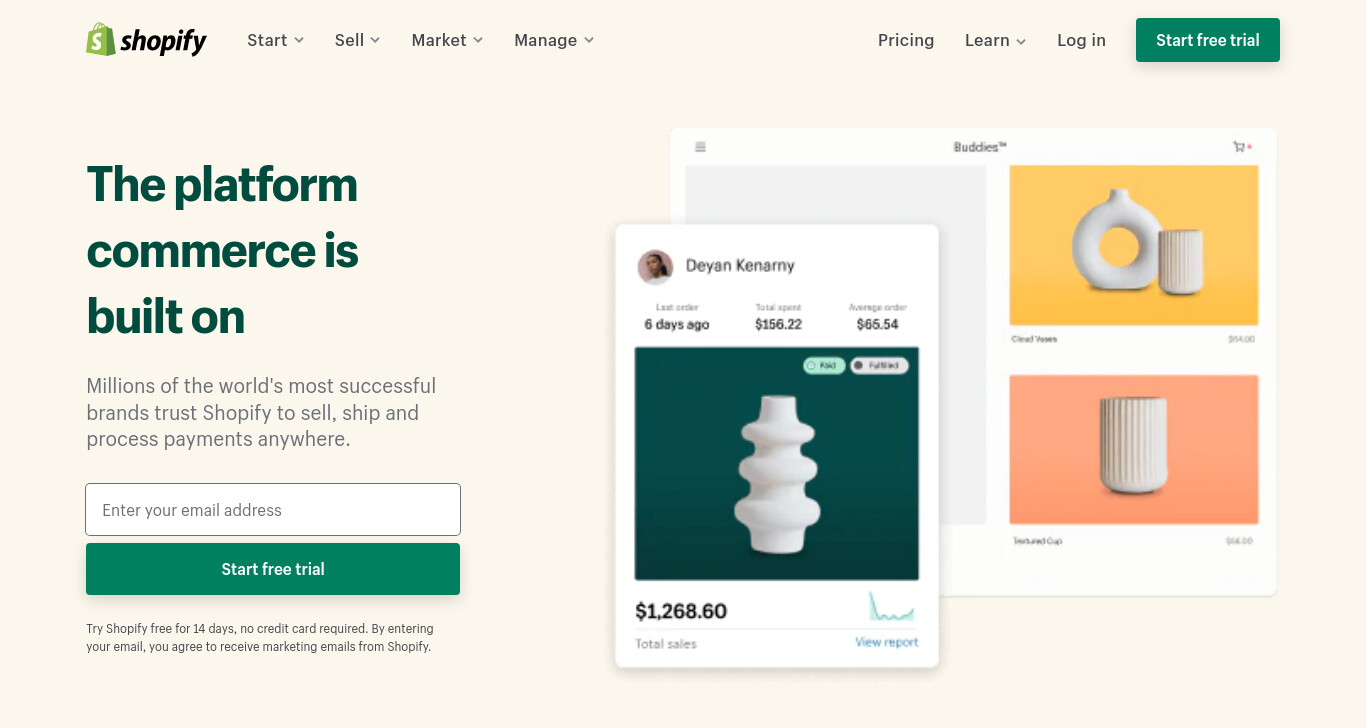Screen dimensions: 1366x728
Task: Select the Textured Cup product thumbnail
Action: pyautogui.click(x=1134, y=450)
